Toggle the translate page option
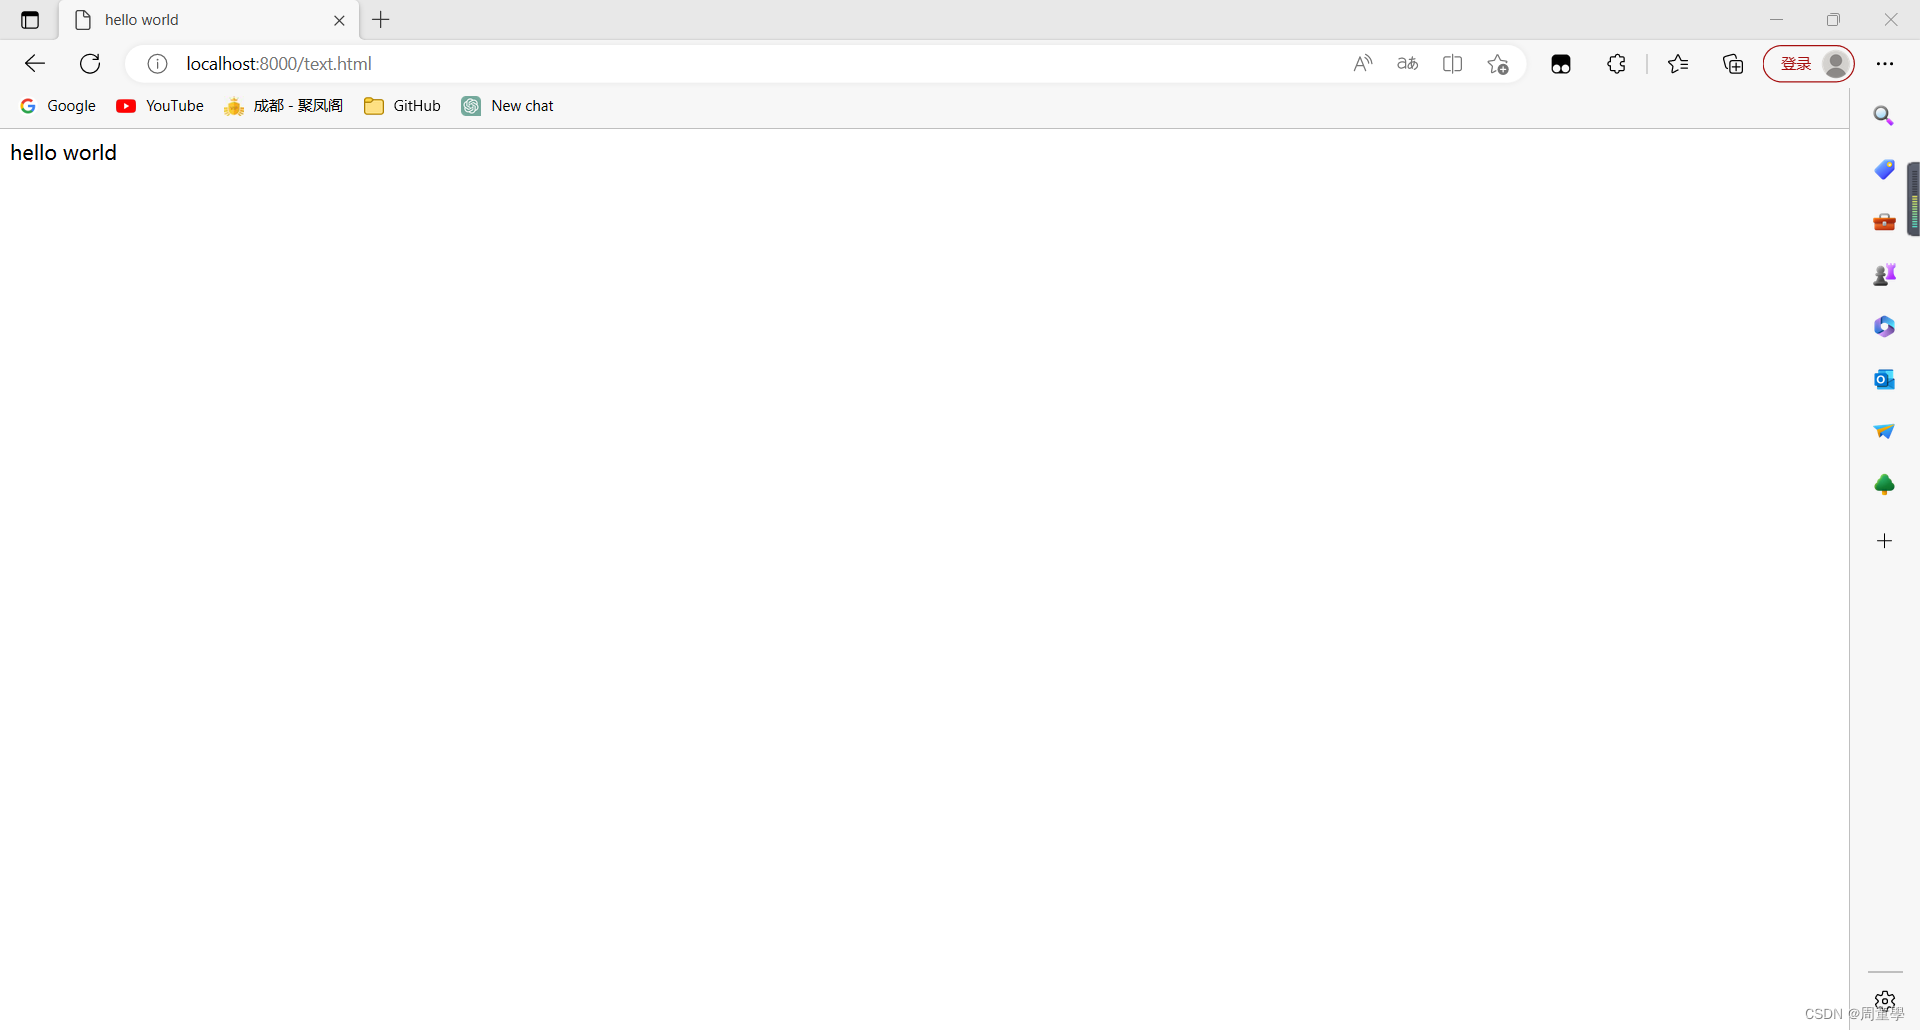The width and height of the screenshot is (1920, 1030). click(x=1407, y=63)
